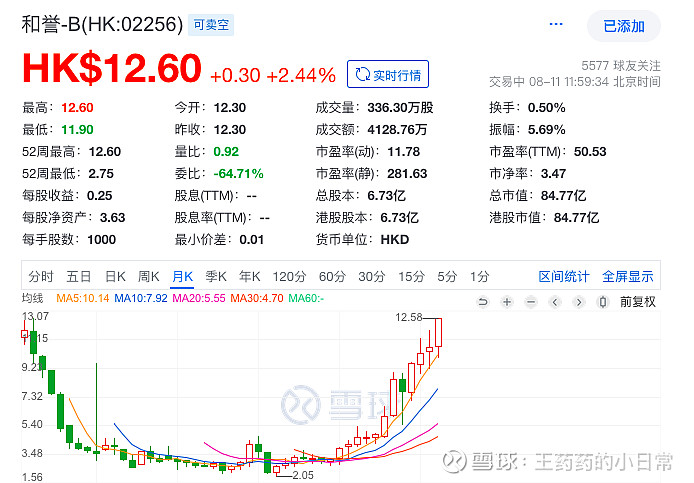Switch to the 30分 chart tab
This screenshot has height=483, width=694.
point(371,277)
